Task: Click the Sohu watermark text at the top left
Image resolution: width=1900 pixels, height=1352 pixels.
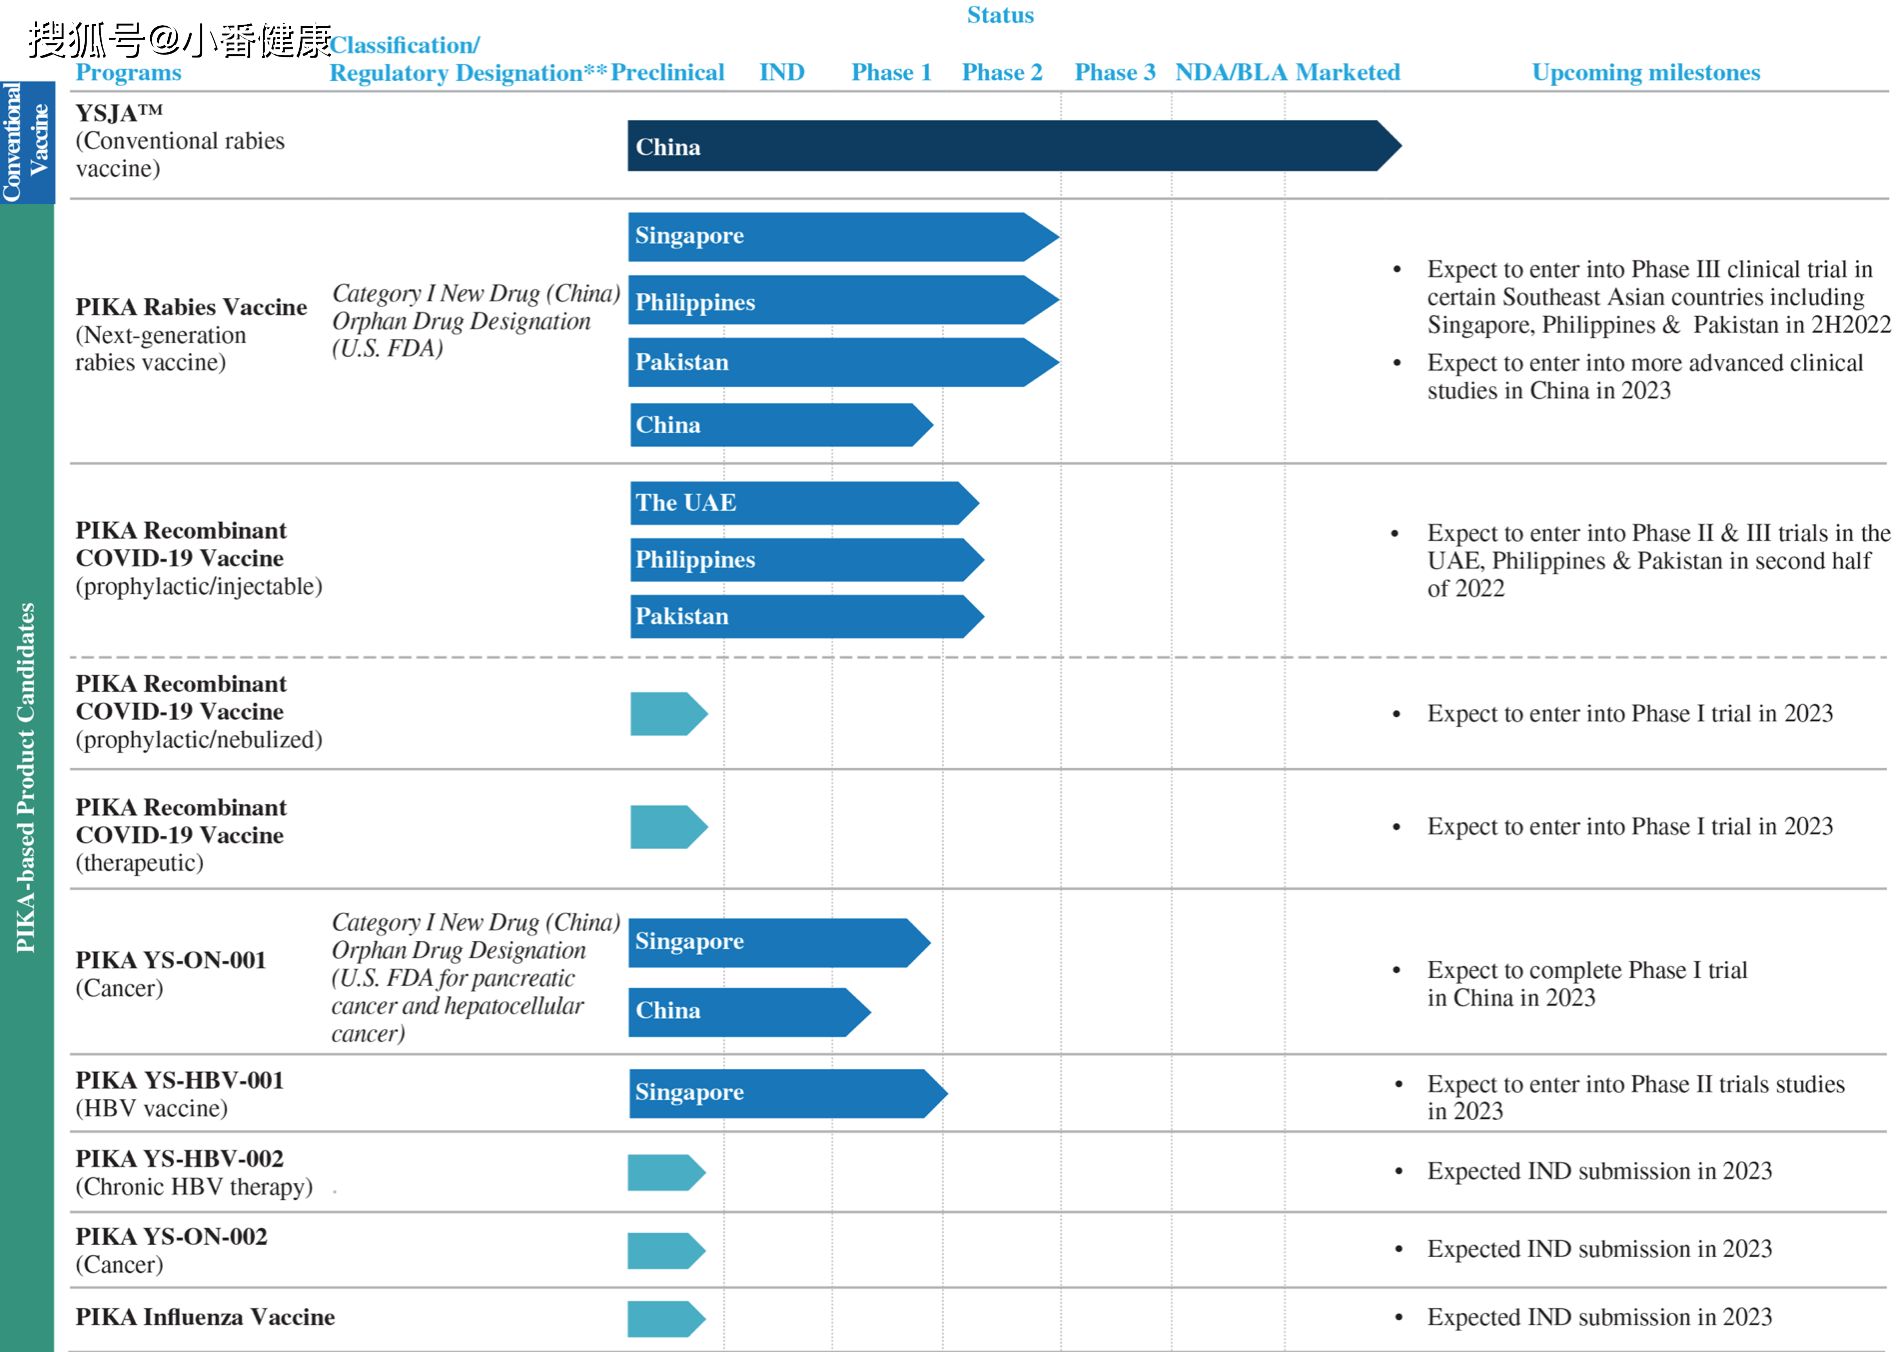Action: tap(180, 40)
